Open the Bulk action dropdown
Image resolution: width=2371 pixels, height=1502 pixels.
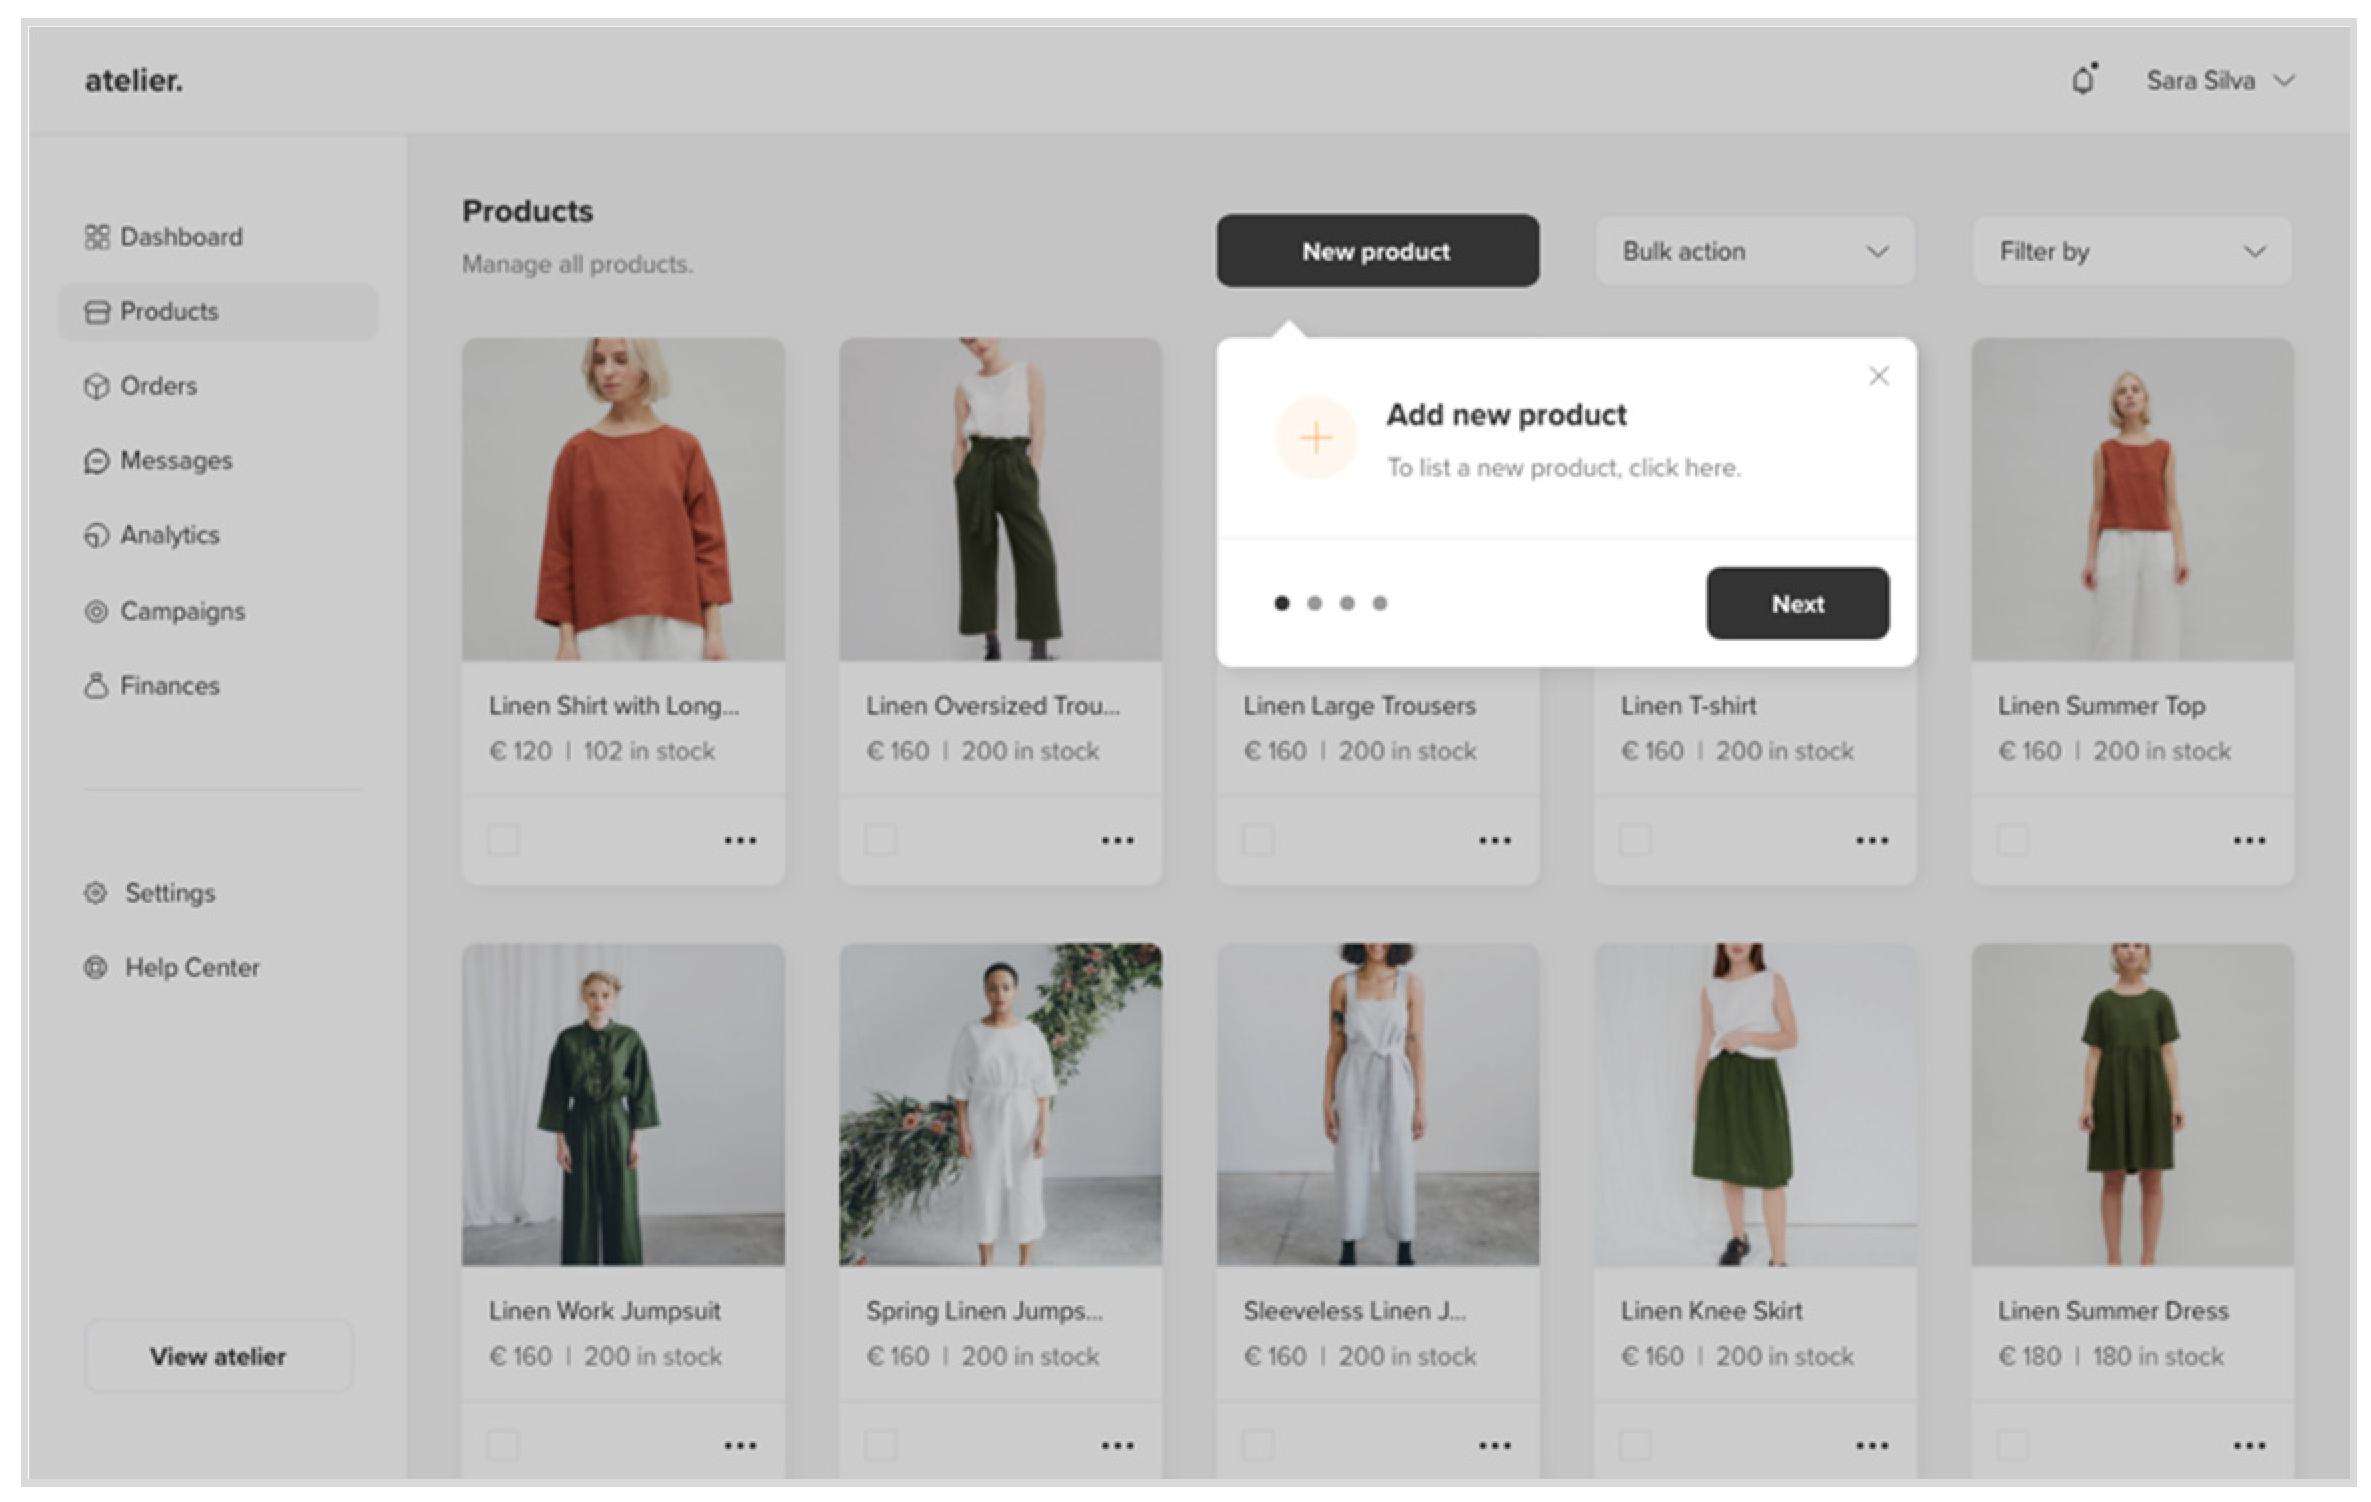(x=1755, y=252)
